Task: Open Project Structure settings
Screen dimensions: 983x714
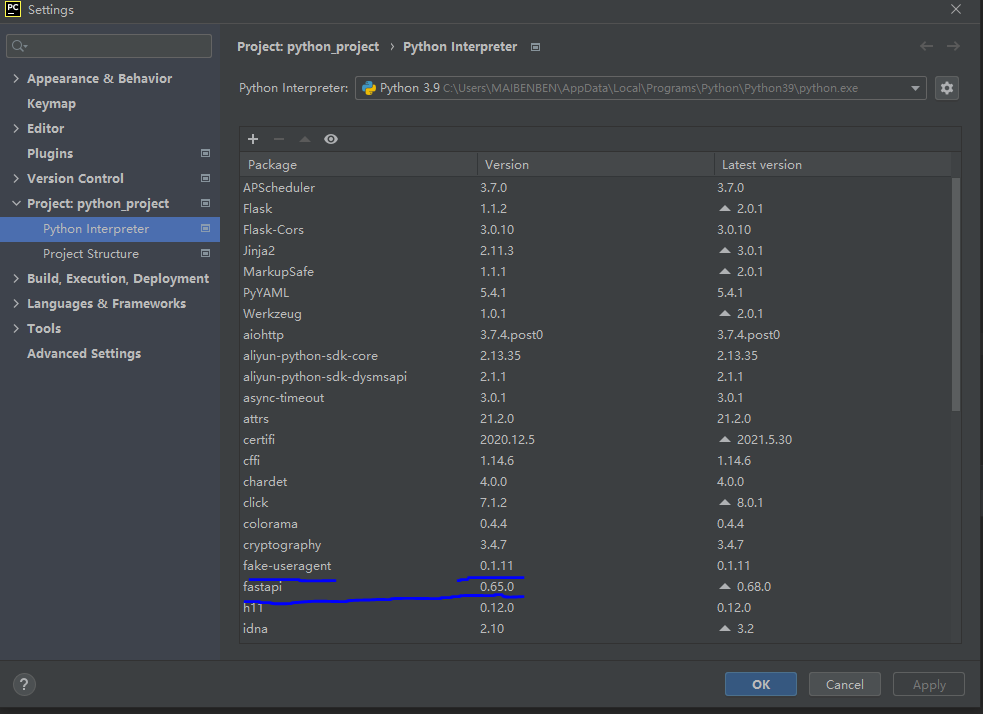Action: (91, 254)
